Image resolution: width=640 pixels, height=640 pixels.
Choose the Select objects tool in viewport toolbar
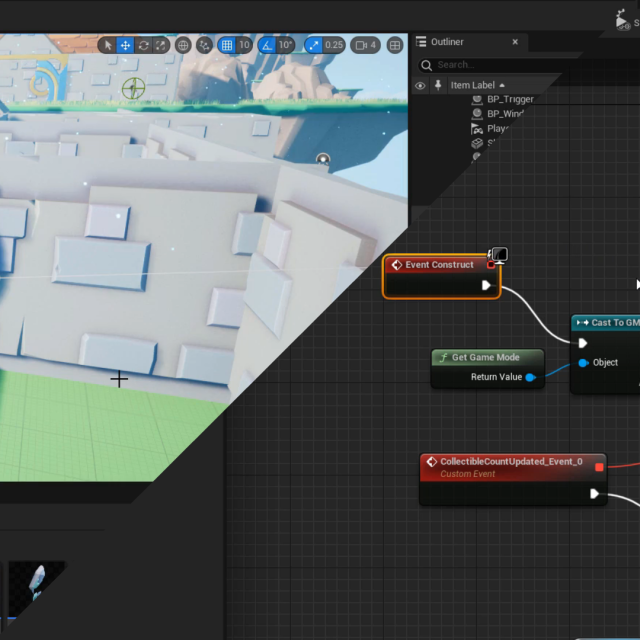[108, 45]
